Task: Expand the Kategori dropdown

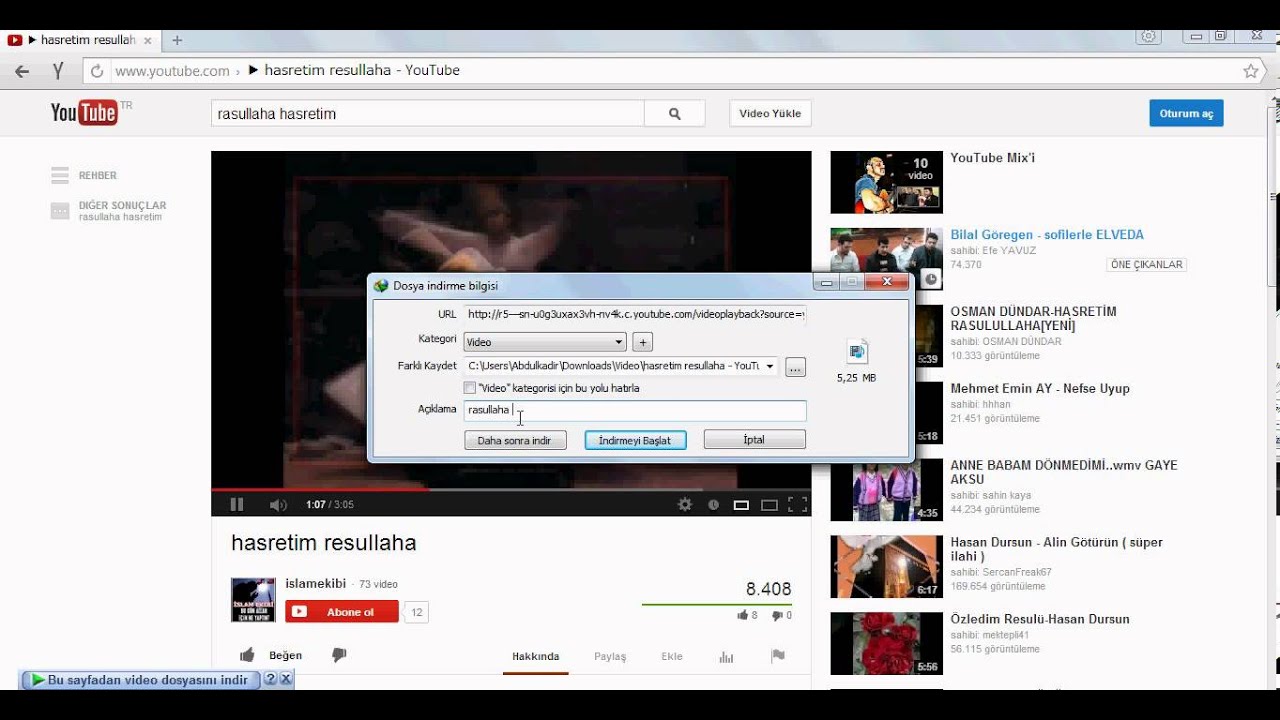Action: click(619, 342)
